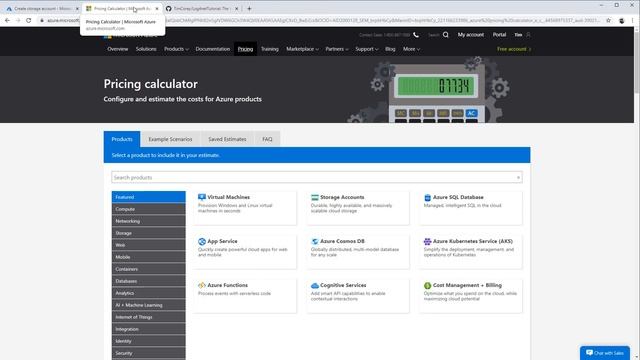Open the Blog navigation link
This screenshot has width=640, height=360.
[x=390, y=49]
